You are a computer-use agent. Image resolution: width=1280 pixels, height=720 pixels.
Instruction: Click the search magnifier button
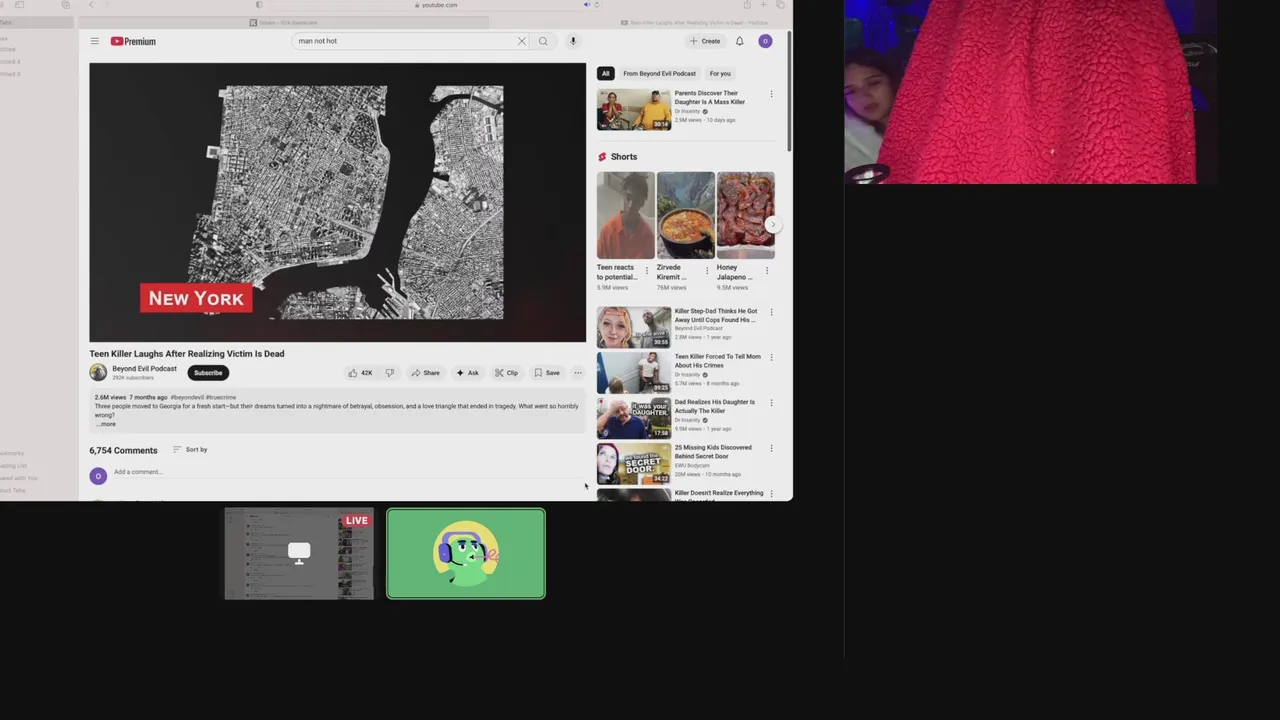tap(543, 41)
